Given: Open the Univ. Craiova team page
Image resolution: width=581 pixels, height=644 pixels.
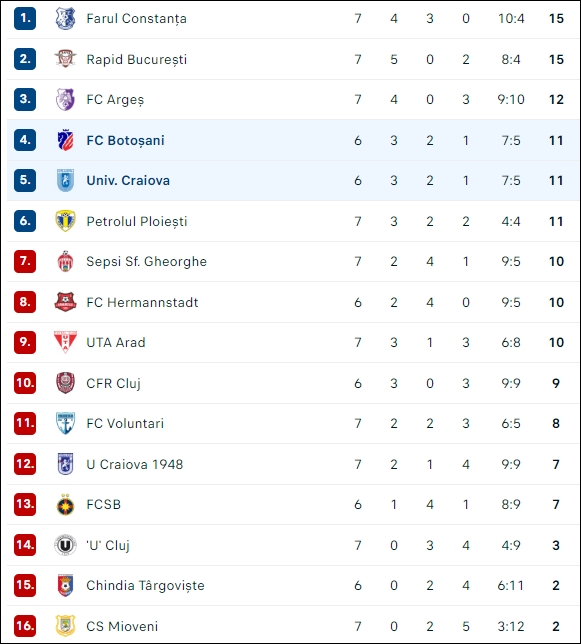Looking at the screenshot, I should tap(128, 181).
